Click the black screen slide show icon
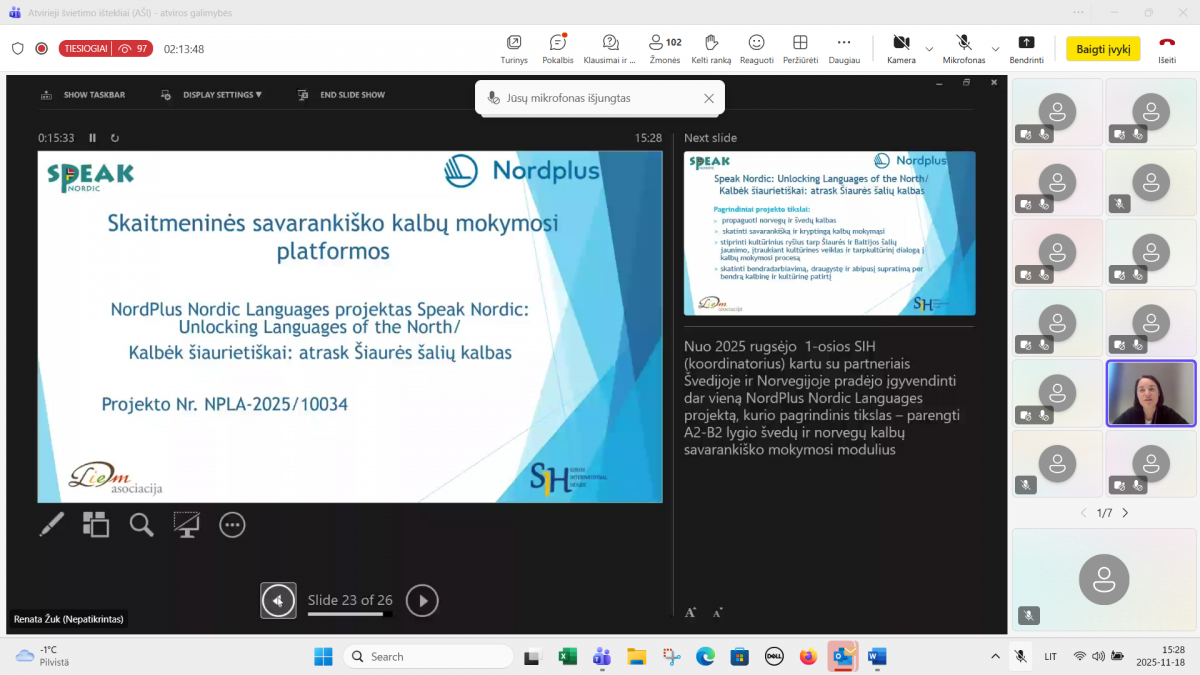This screenshot has width=1200, height=675. point(186,524)
